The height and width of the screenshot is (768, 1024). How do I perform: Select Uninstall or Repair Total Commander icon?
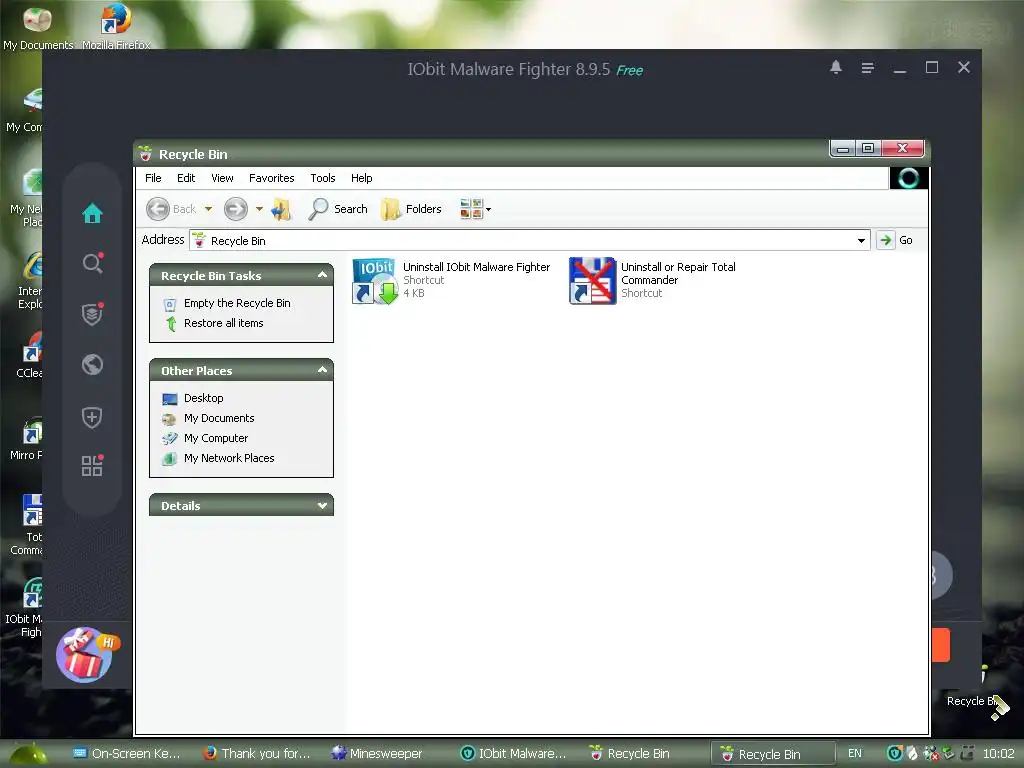[592, 281]
